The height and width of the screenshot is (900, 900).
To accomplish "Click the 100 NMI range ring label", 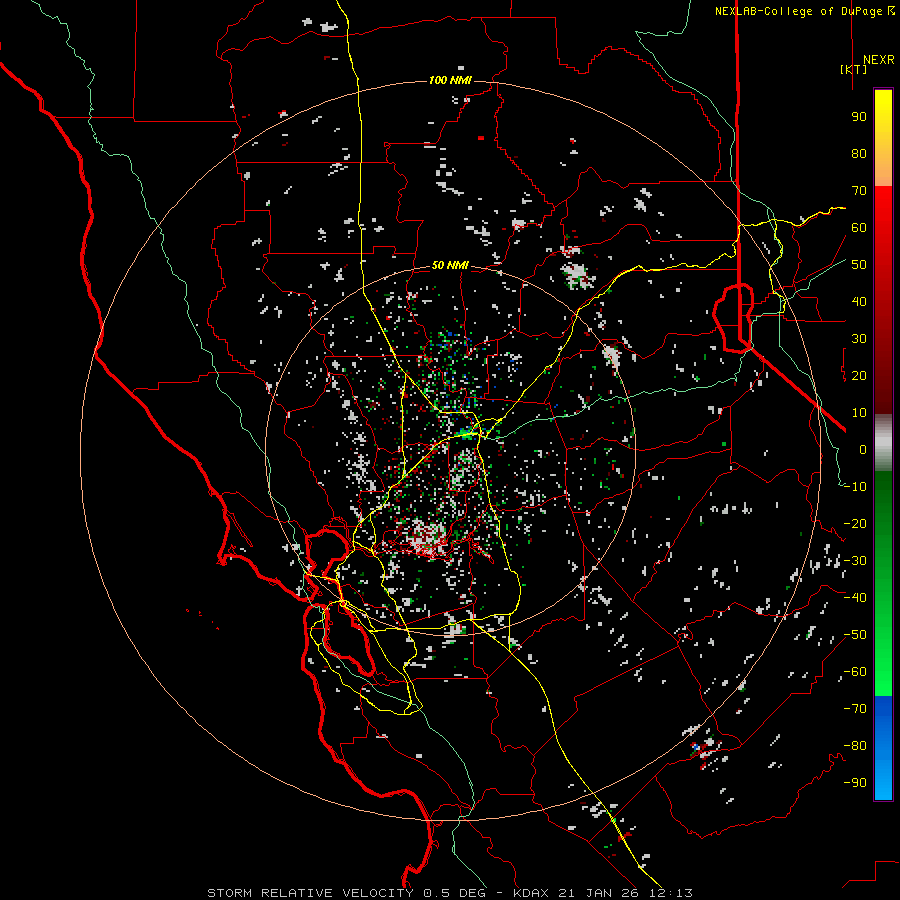I will click(x=450, y=80).
